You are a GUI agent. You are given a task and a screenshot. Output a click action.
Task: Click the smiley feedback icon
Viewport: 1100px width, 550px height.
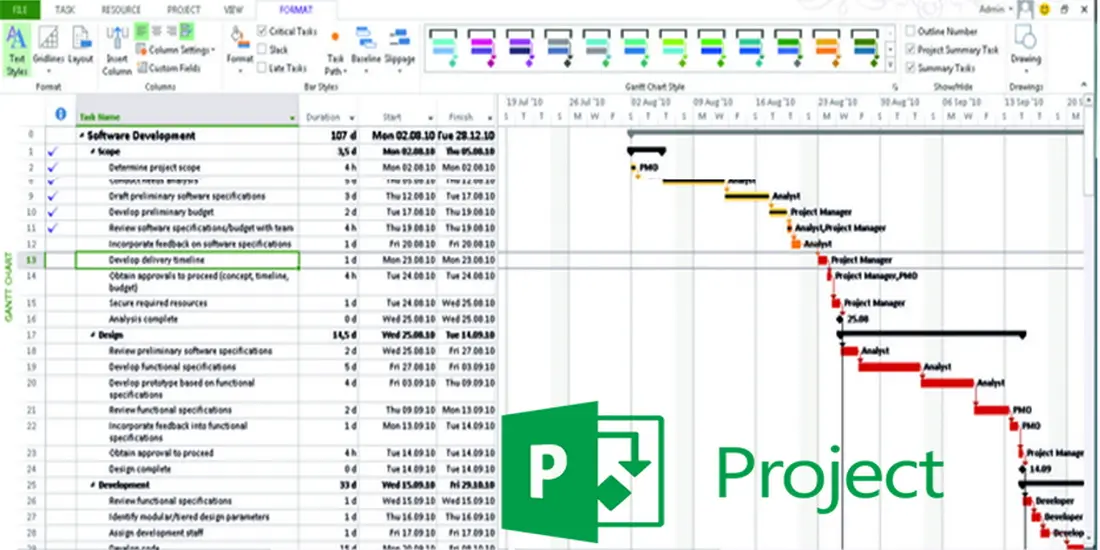point(1045,9)
